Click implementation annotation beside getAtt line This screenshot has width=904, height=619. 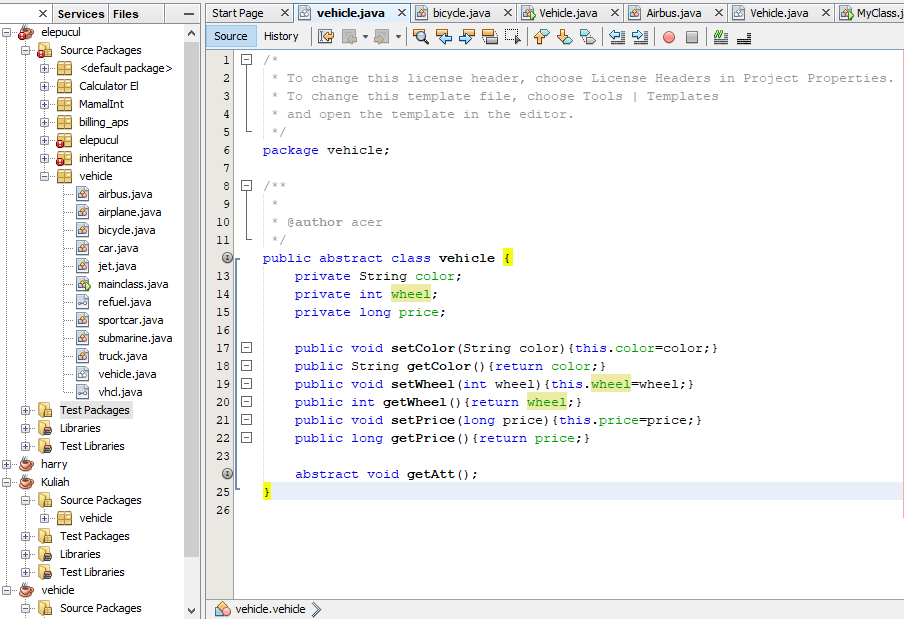point(227,474)
